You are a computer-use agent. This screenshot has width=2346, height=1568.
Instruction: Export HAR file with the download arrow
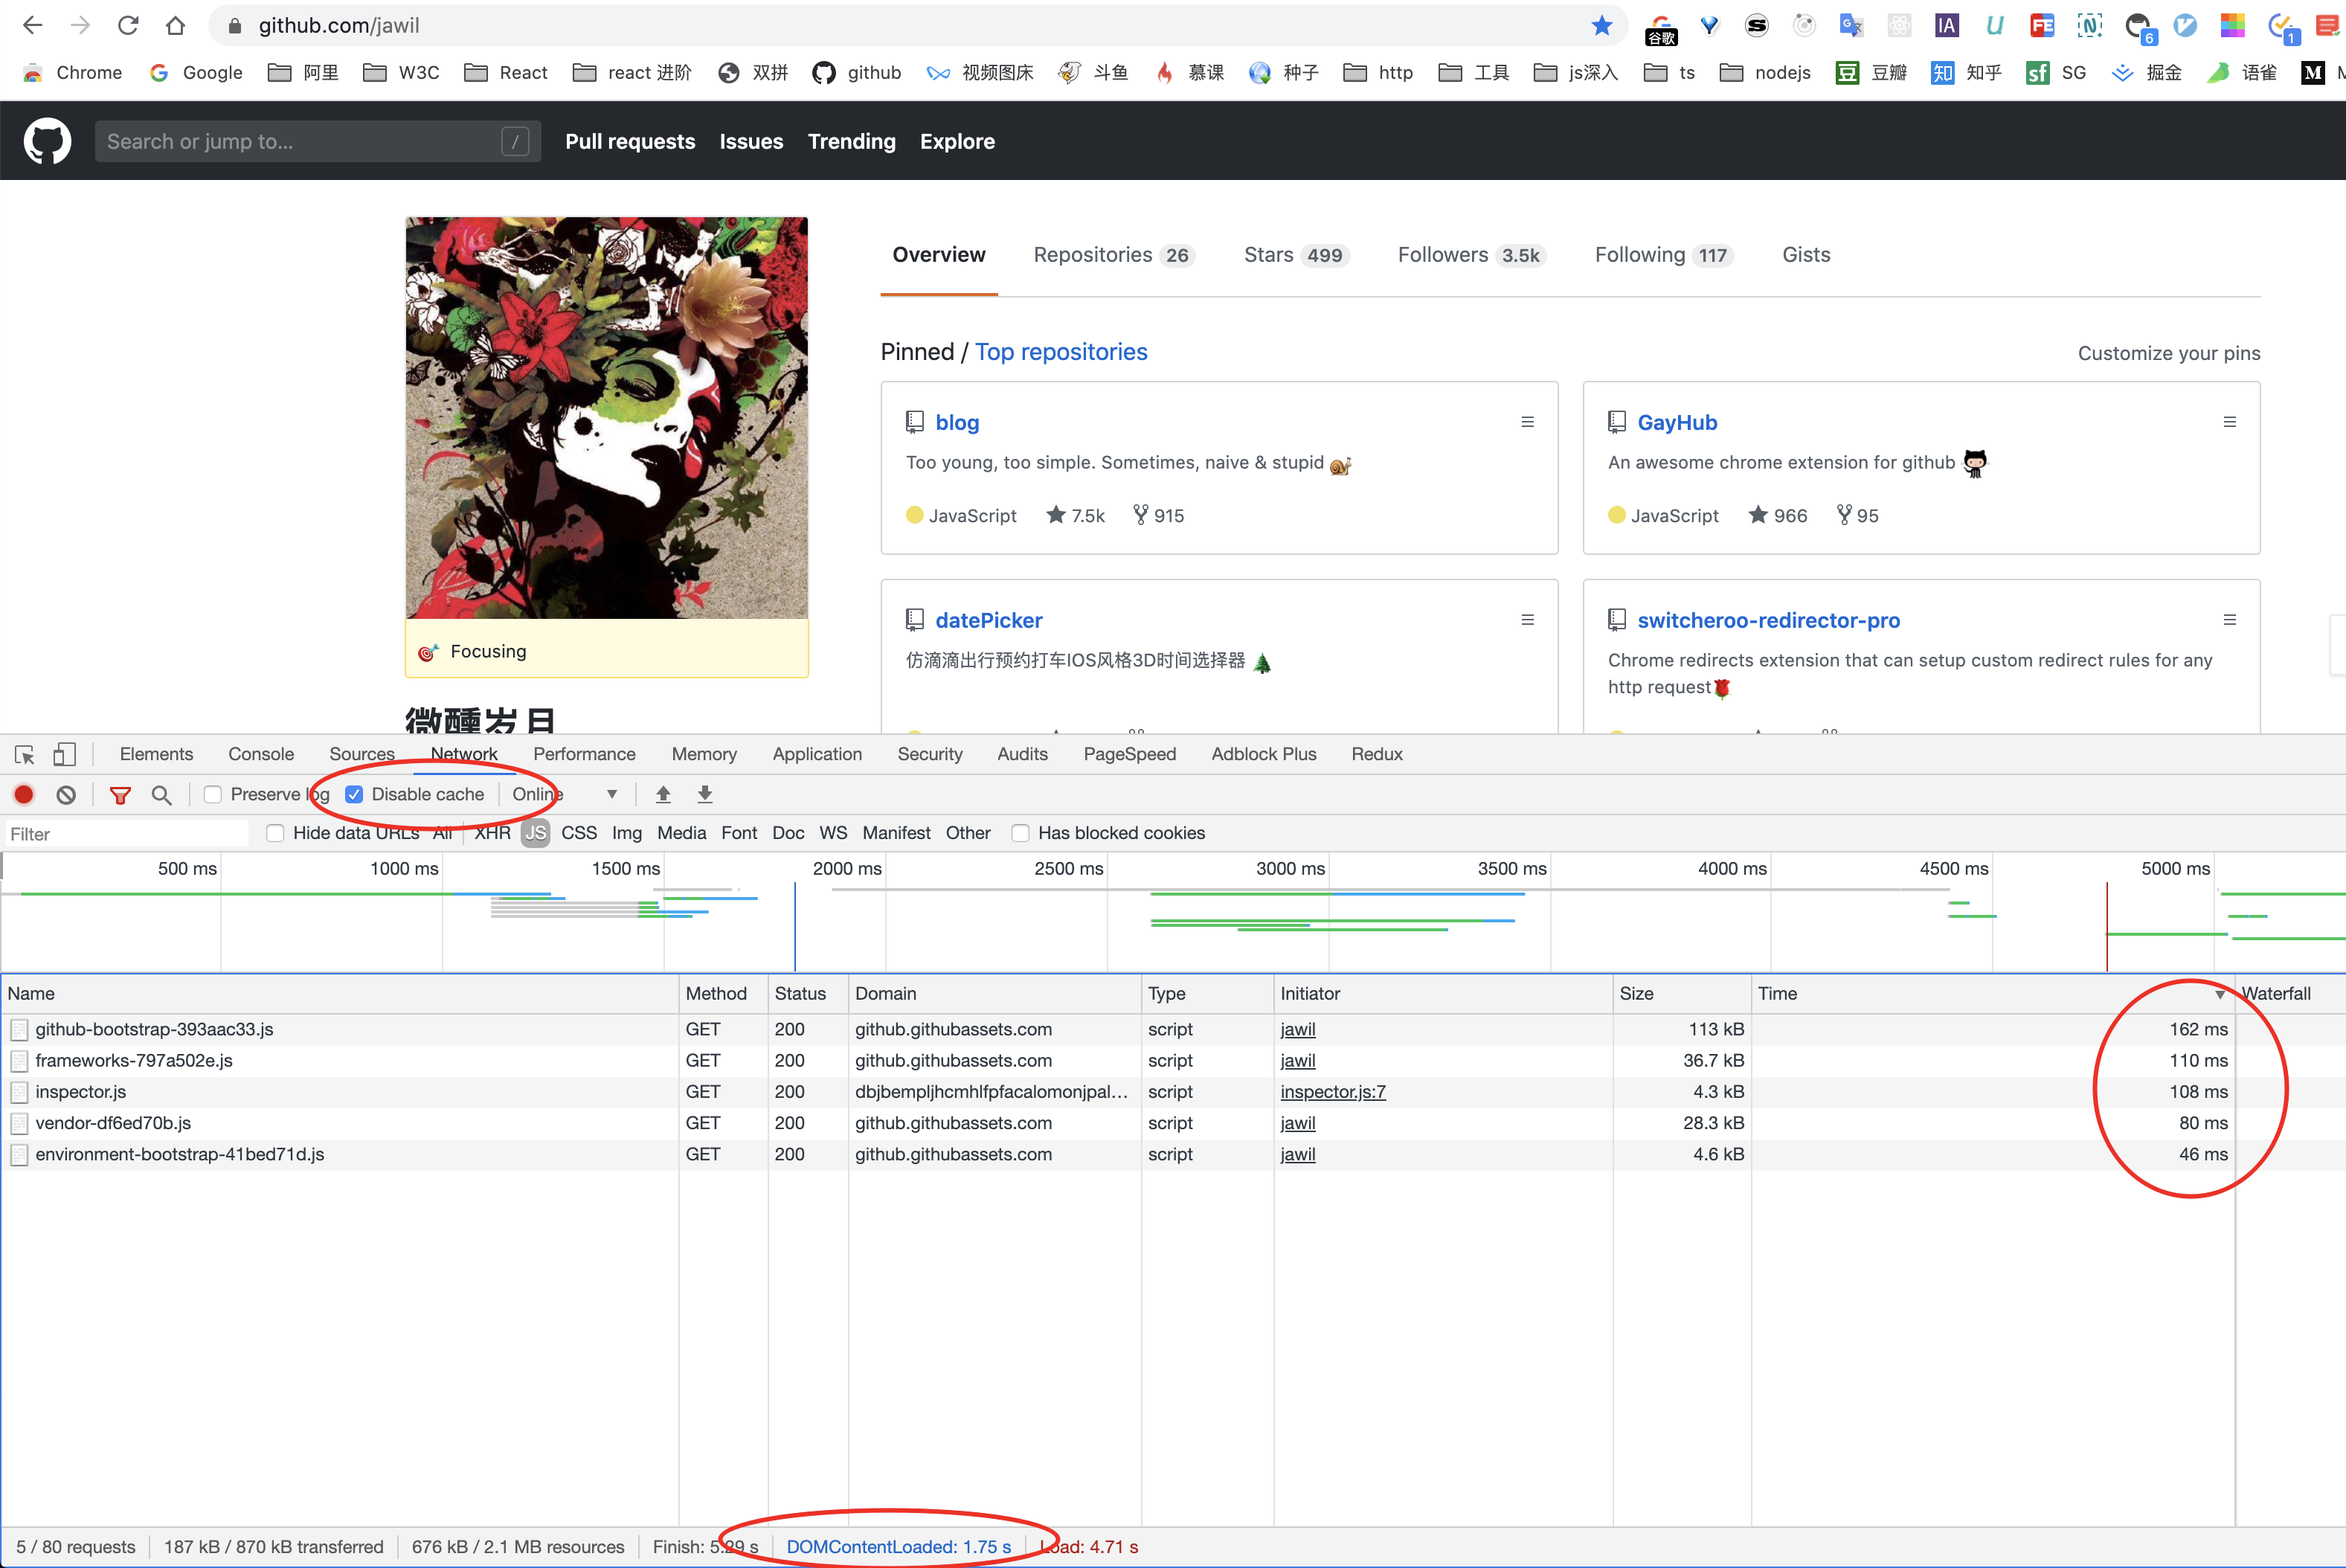705,795
